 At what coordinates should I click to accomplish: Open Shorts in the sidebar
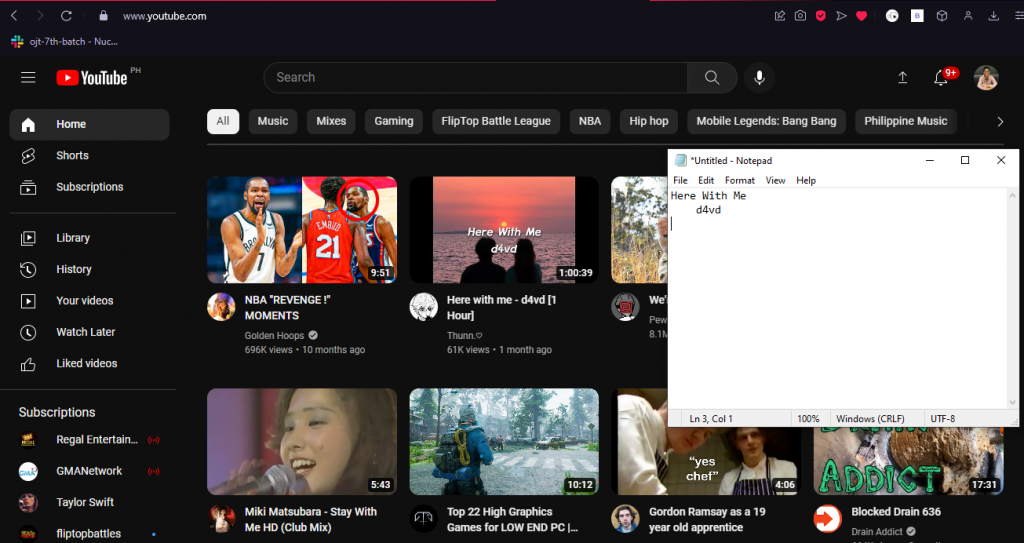89,156
